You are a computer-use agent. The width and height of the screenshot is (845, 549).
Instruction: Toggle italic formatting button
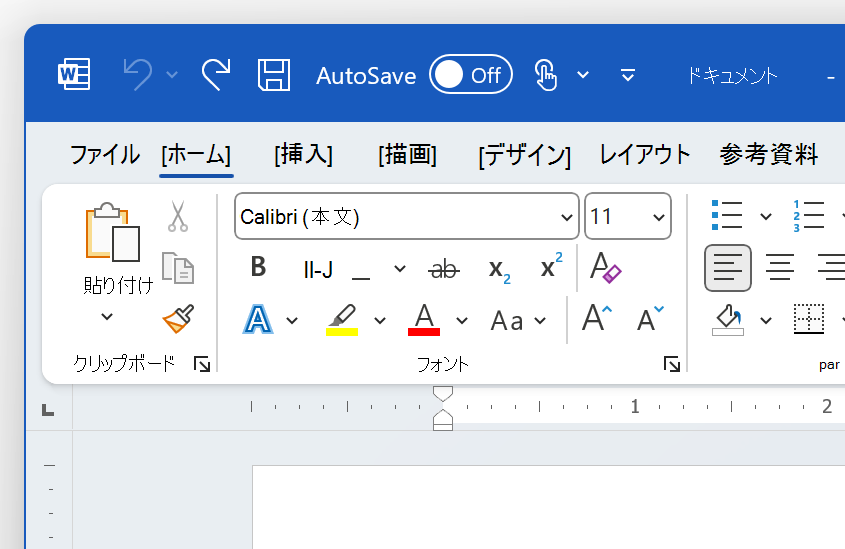click(318, 269)
